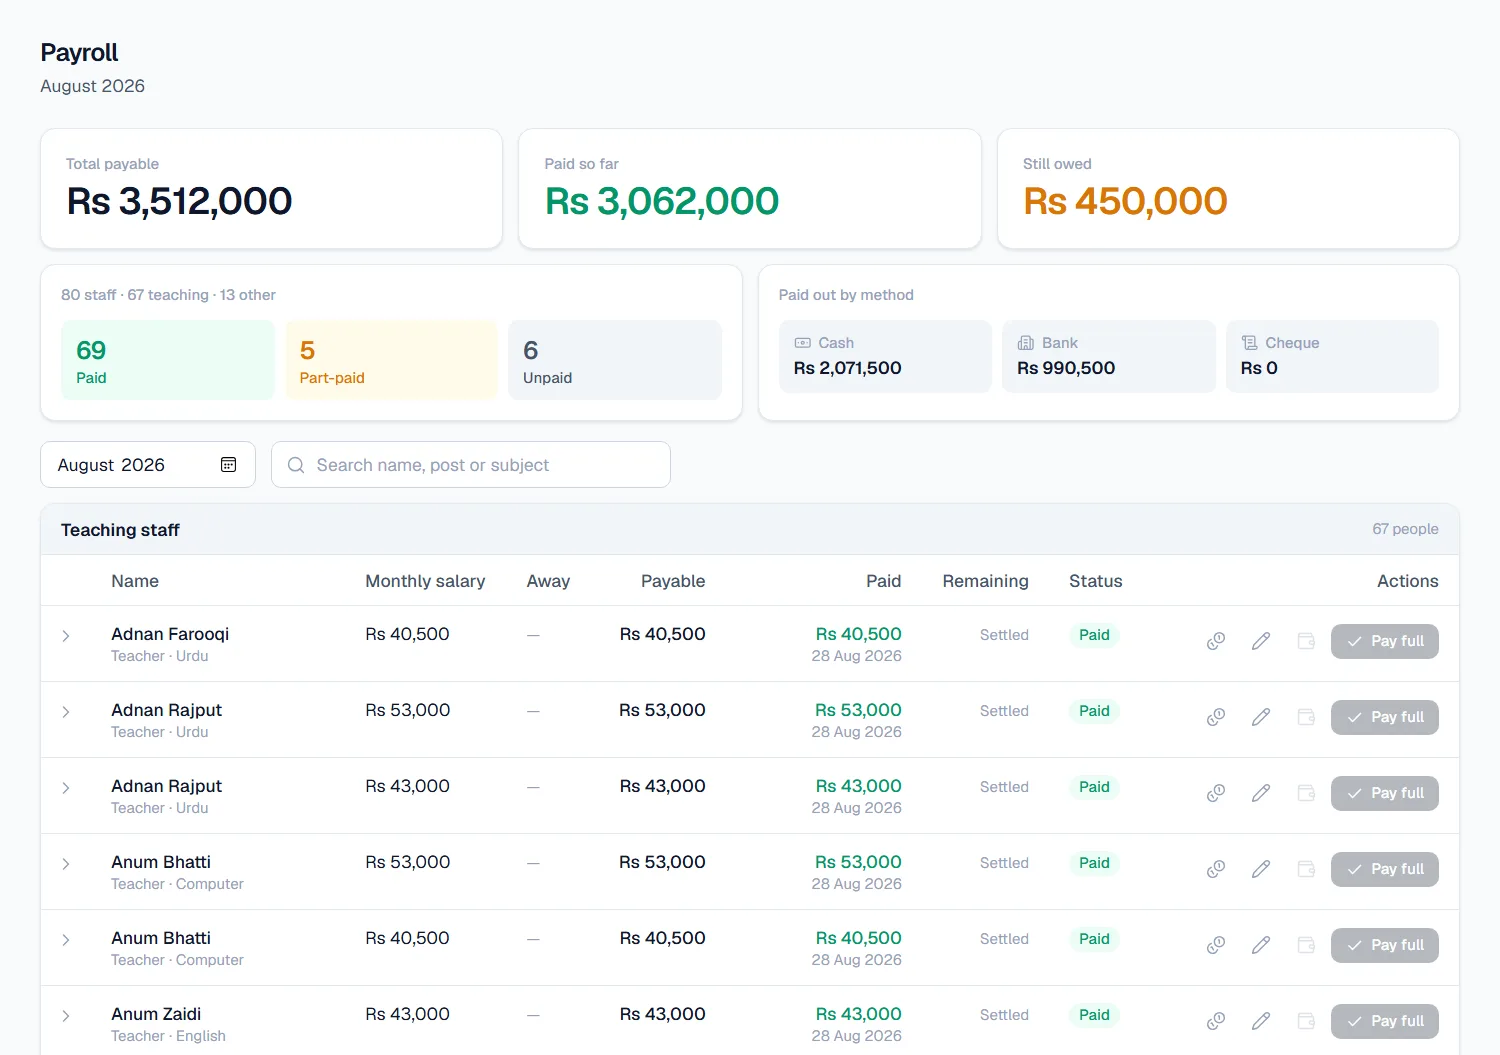Click pencil icon in Anum Bhatti Rs 53,000 row

[1261, 869]
